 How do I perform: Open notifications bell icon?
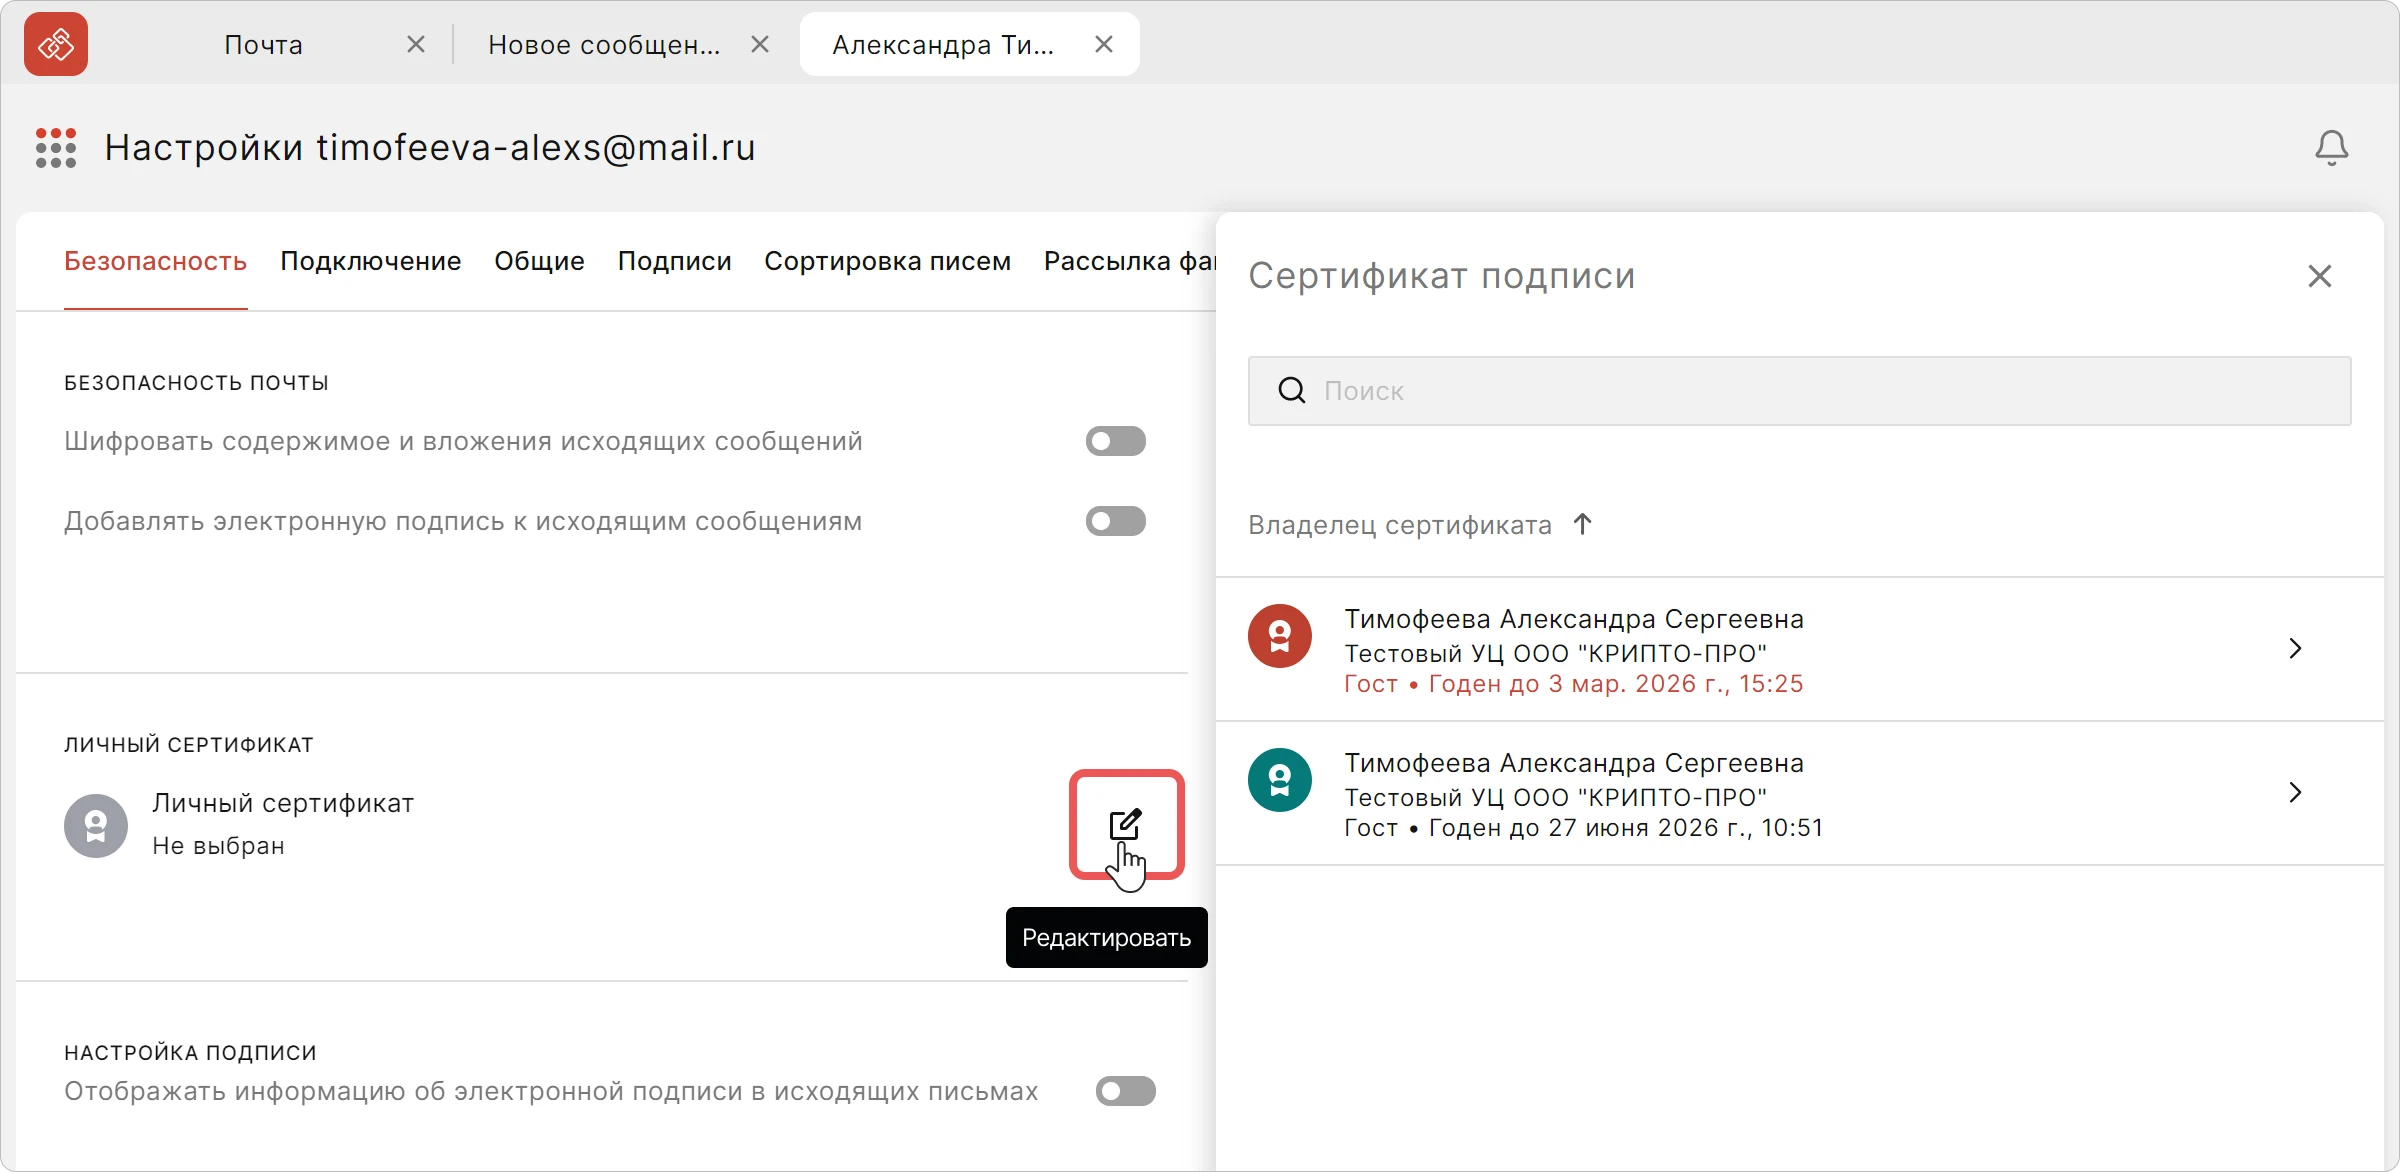point(2331,148)
